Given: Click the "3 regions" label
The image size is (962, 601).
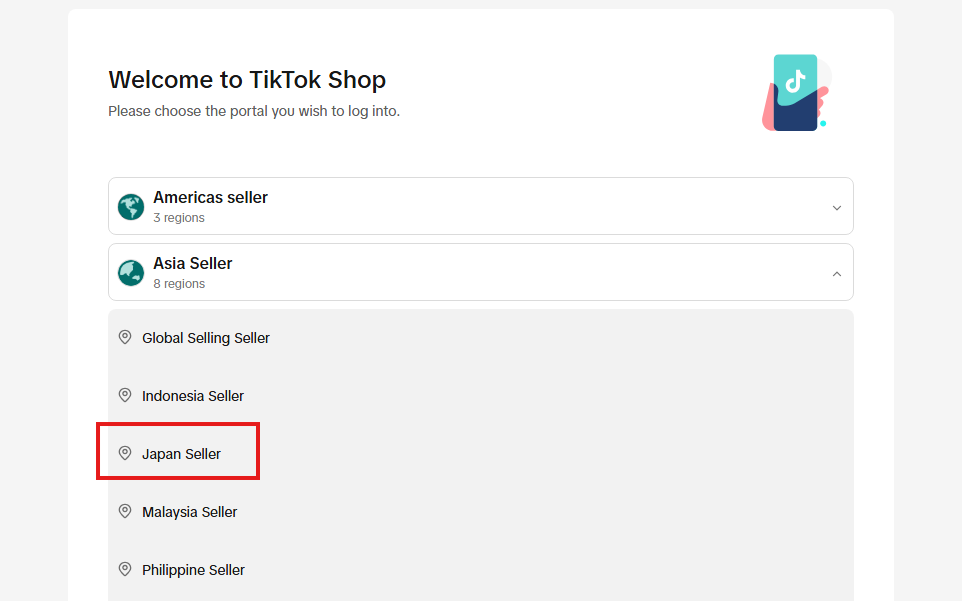Looking at the screenshot, I should pos(179,218).
